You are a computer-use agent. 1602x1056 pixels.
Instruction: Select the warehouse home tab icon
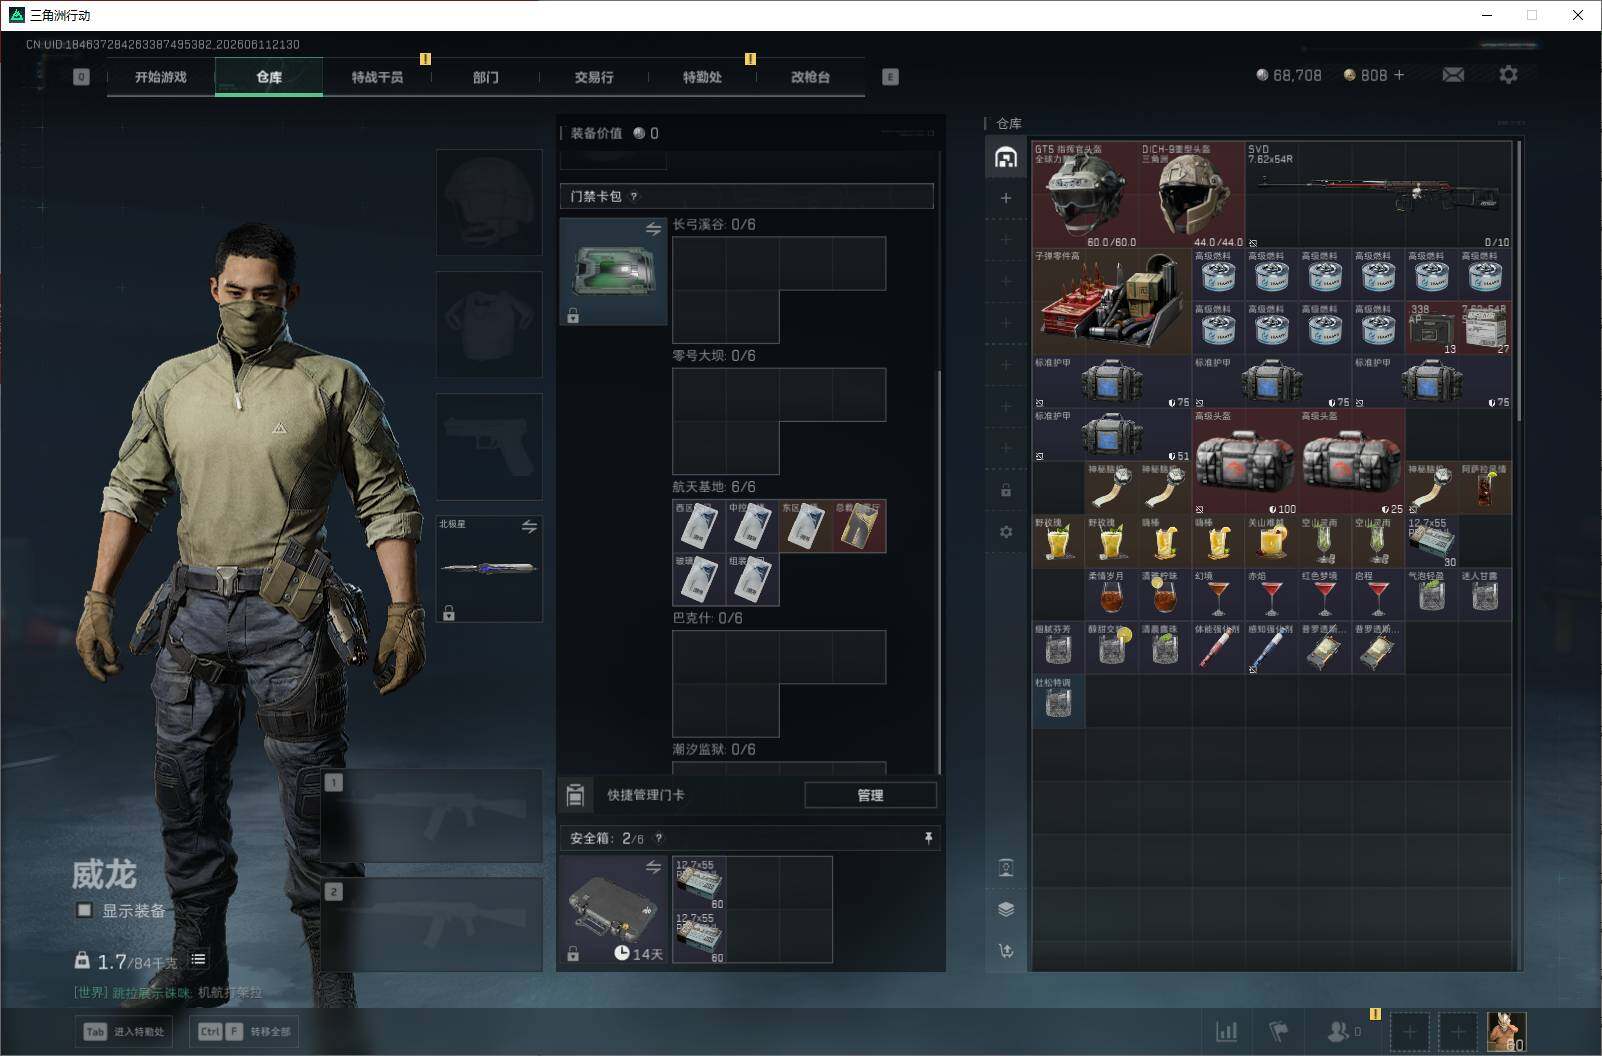(x=1006, y=157)
